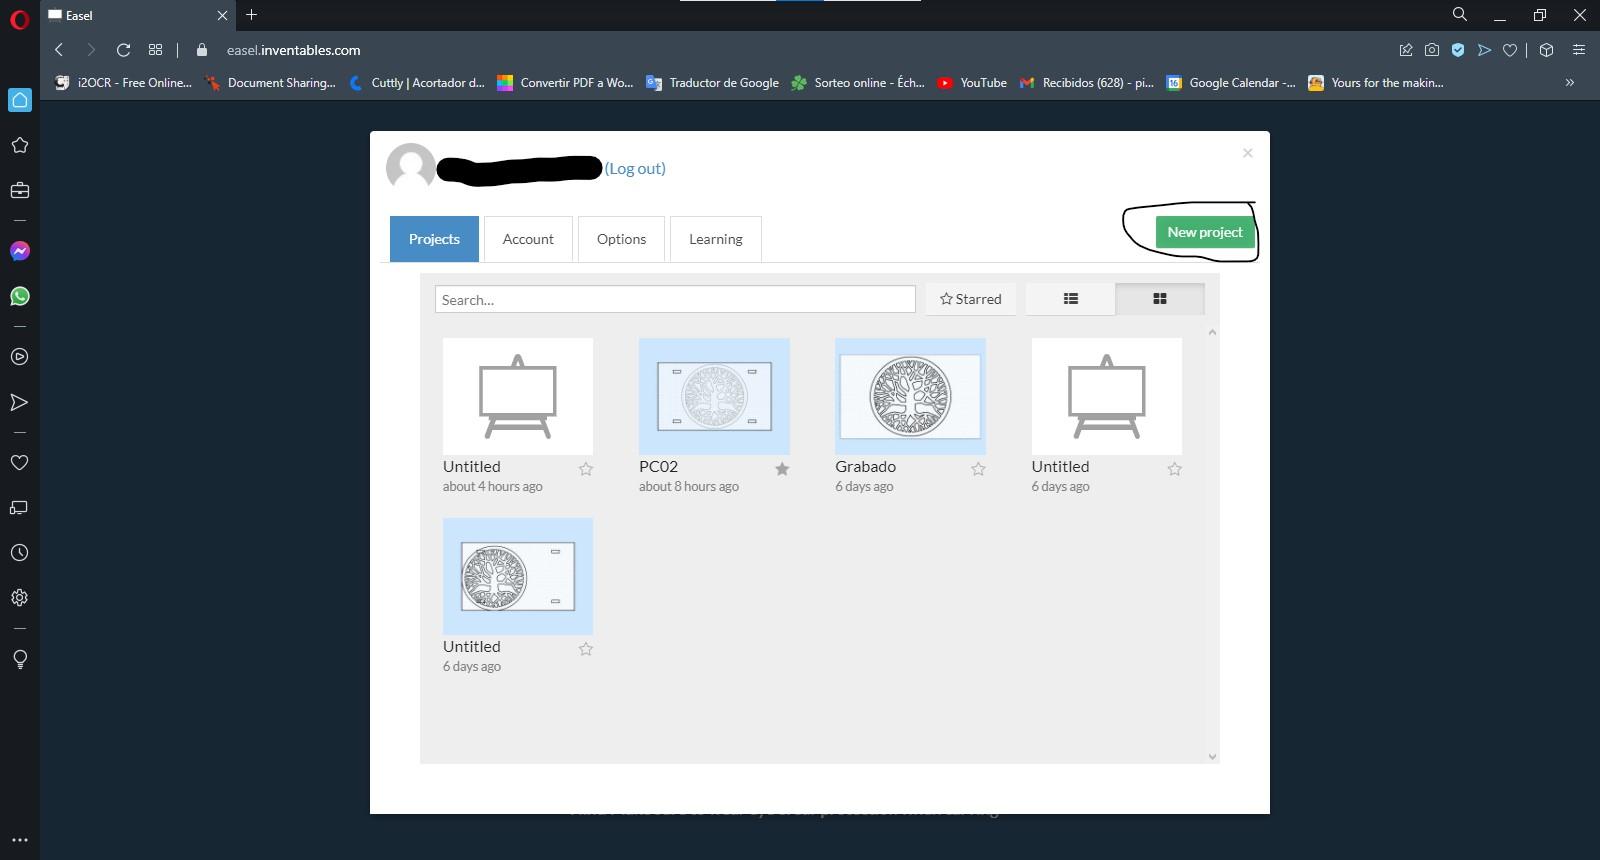Open the Flow send icon in sidebar

click(19, 402)
